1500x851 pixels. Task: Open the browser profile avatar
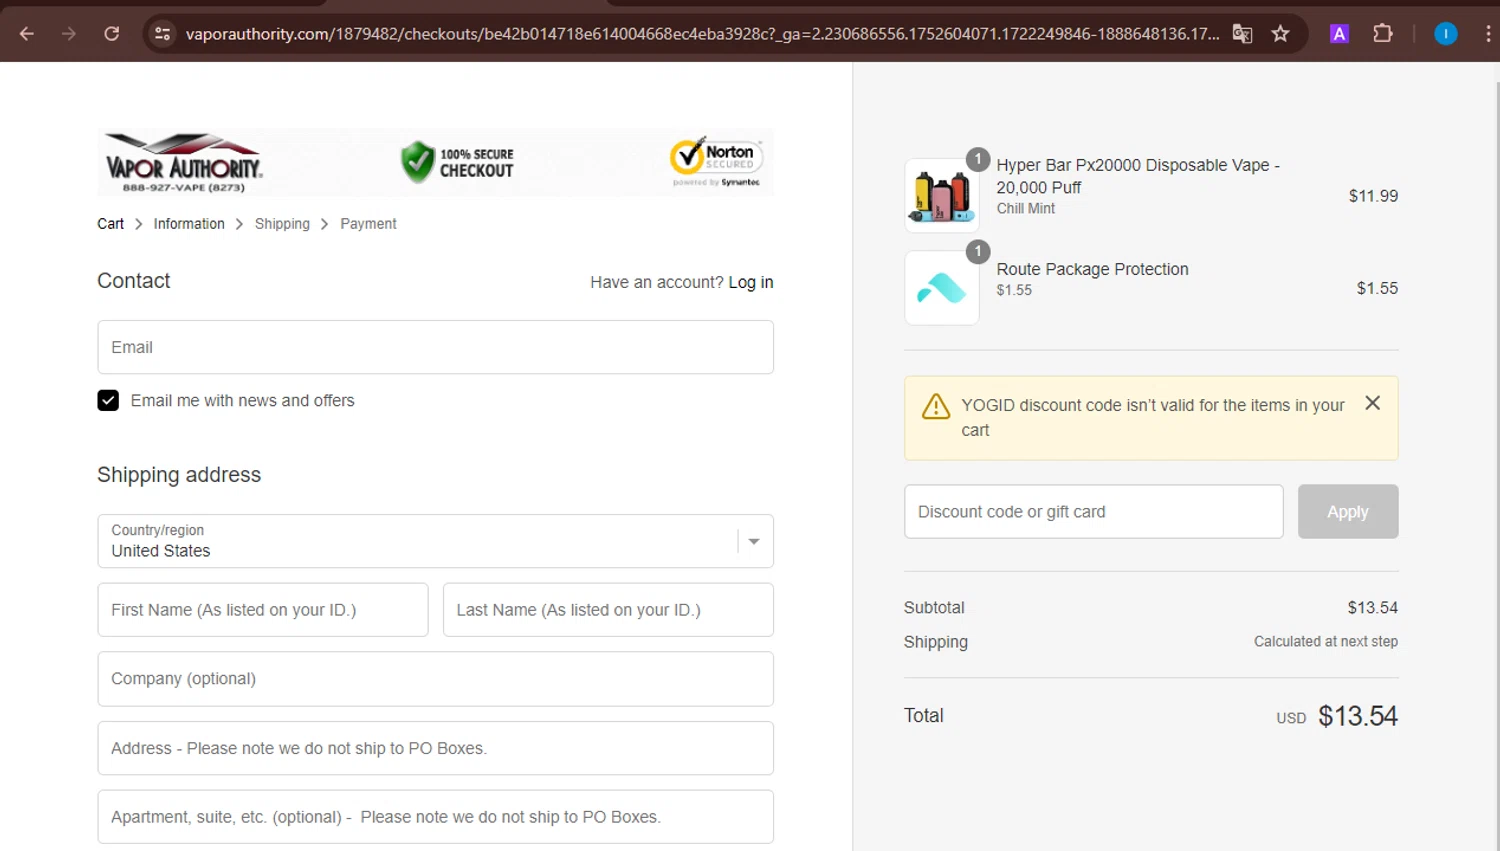(x=1445, y=34)
